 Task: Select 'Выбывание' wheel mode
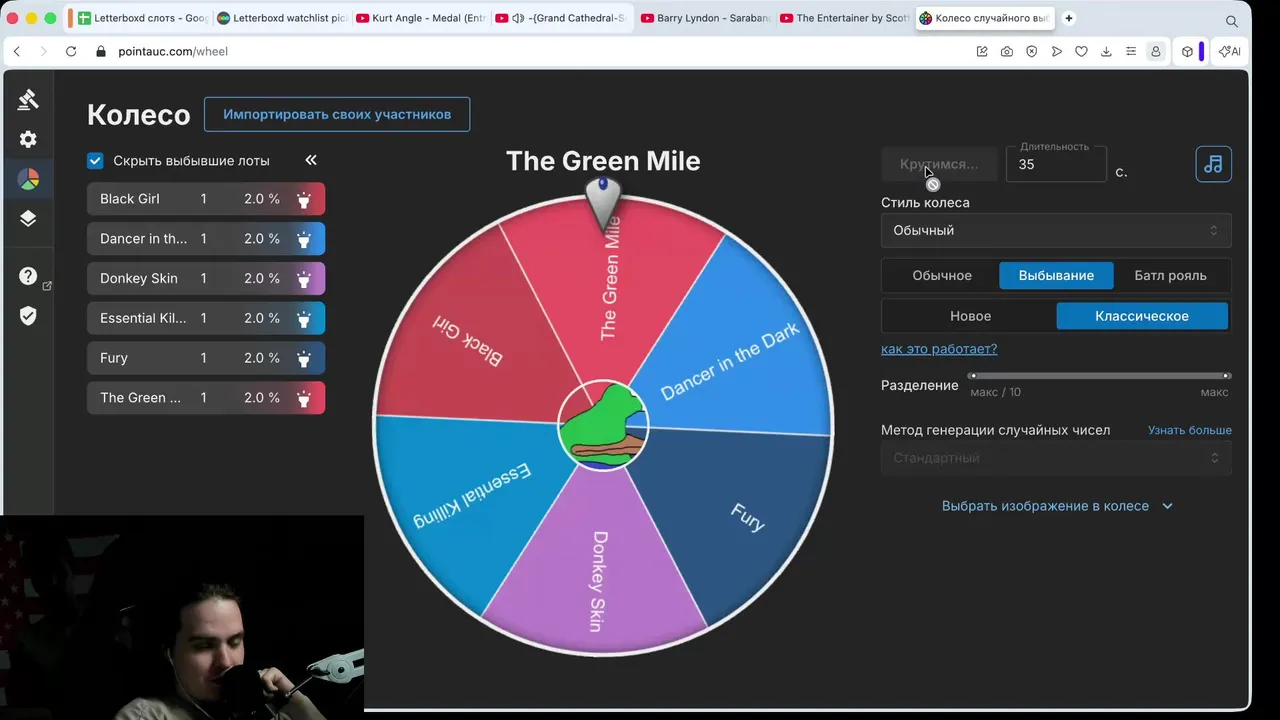click(x=1056, y=275)
